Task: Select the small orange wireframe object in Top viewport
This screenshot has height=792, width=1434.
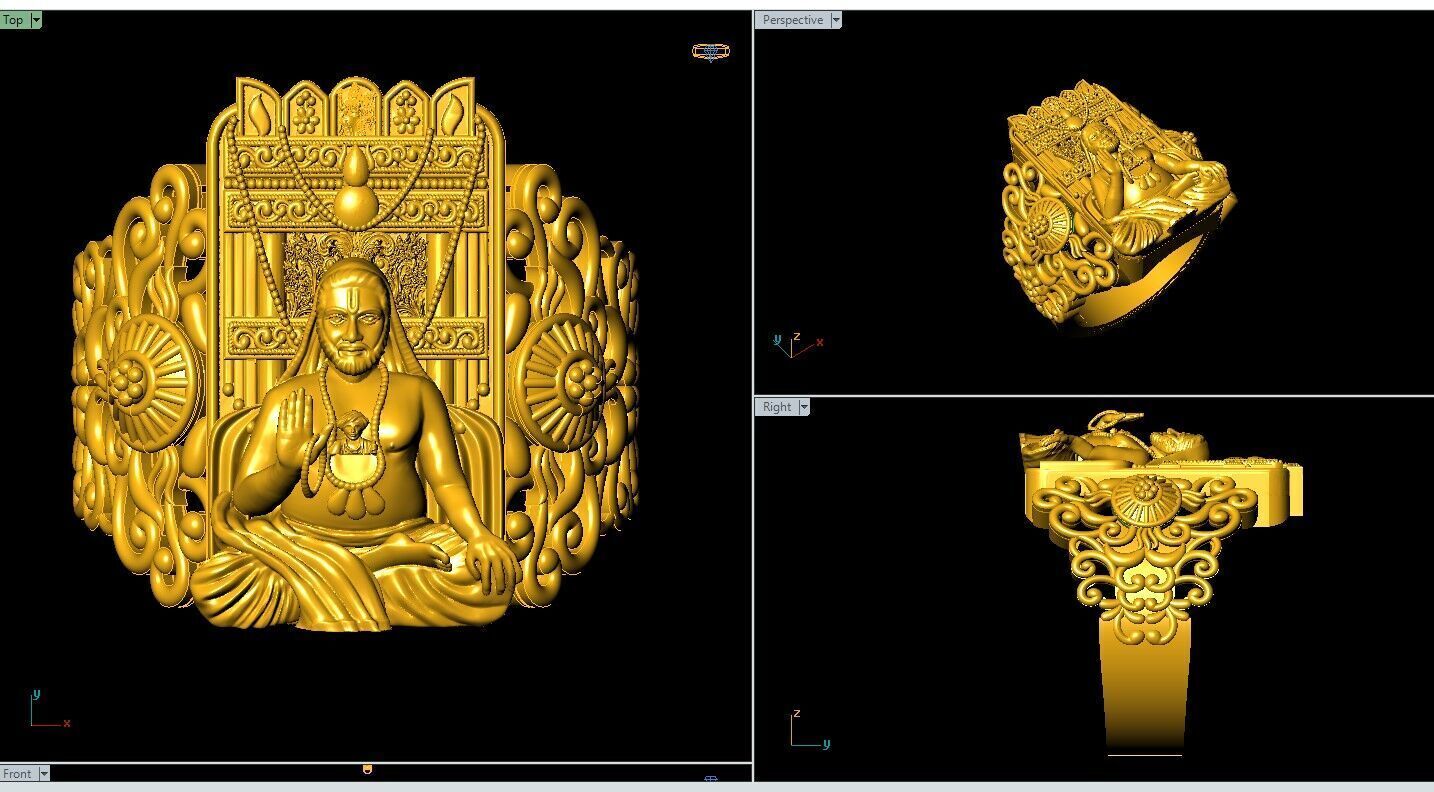Action: tap(711, 51)
